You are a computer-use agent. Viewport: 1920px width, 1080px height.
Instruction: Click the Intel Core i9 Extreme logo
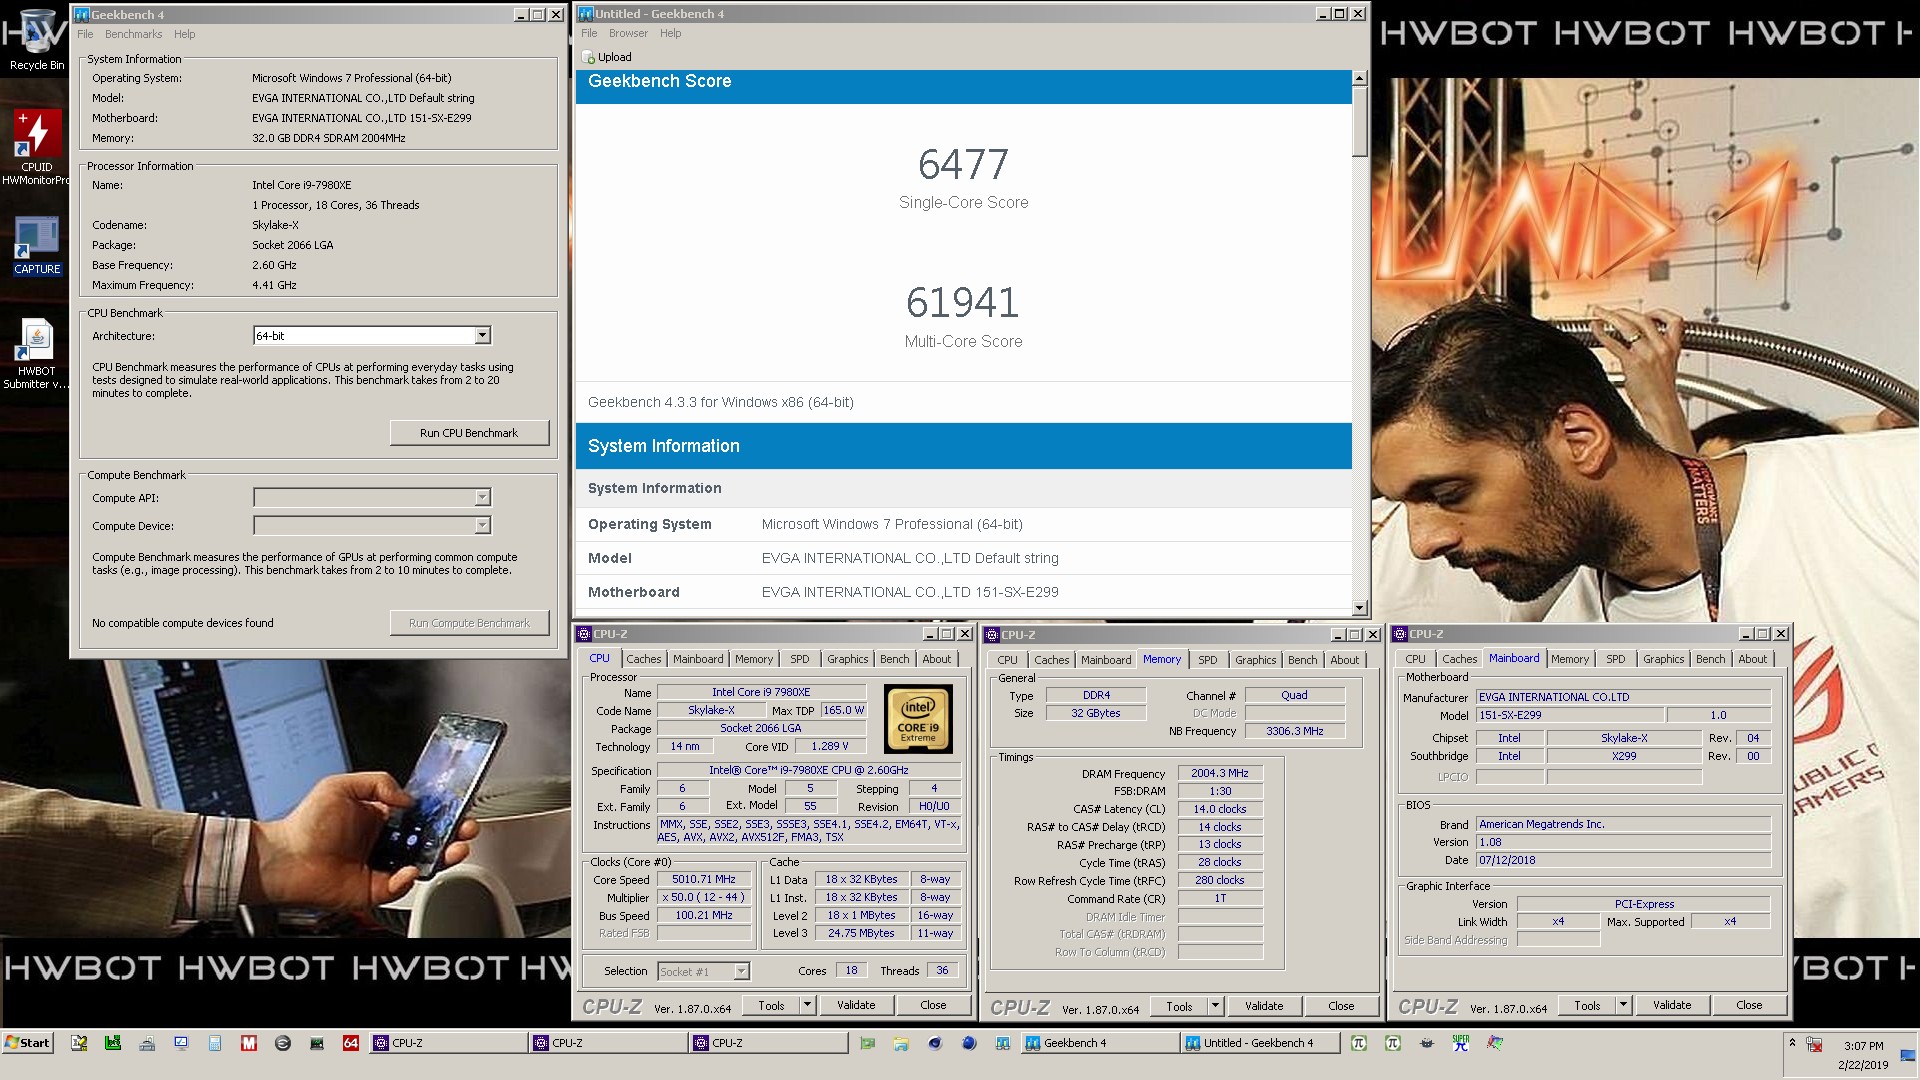(x=918, y=719)
